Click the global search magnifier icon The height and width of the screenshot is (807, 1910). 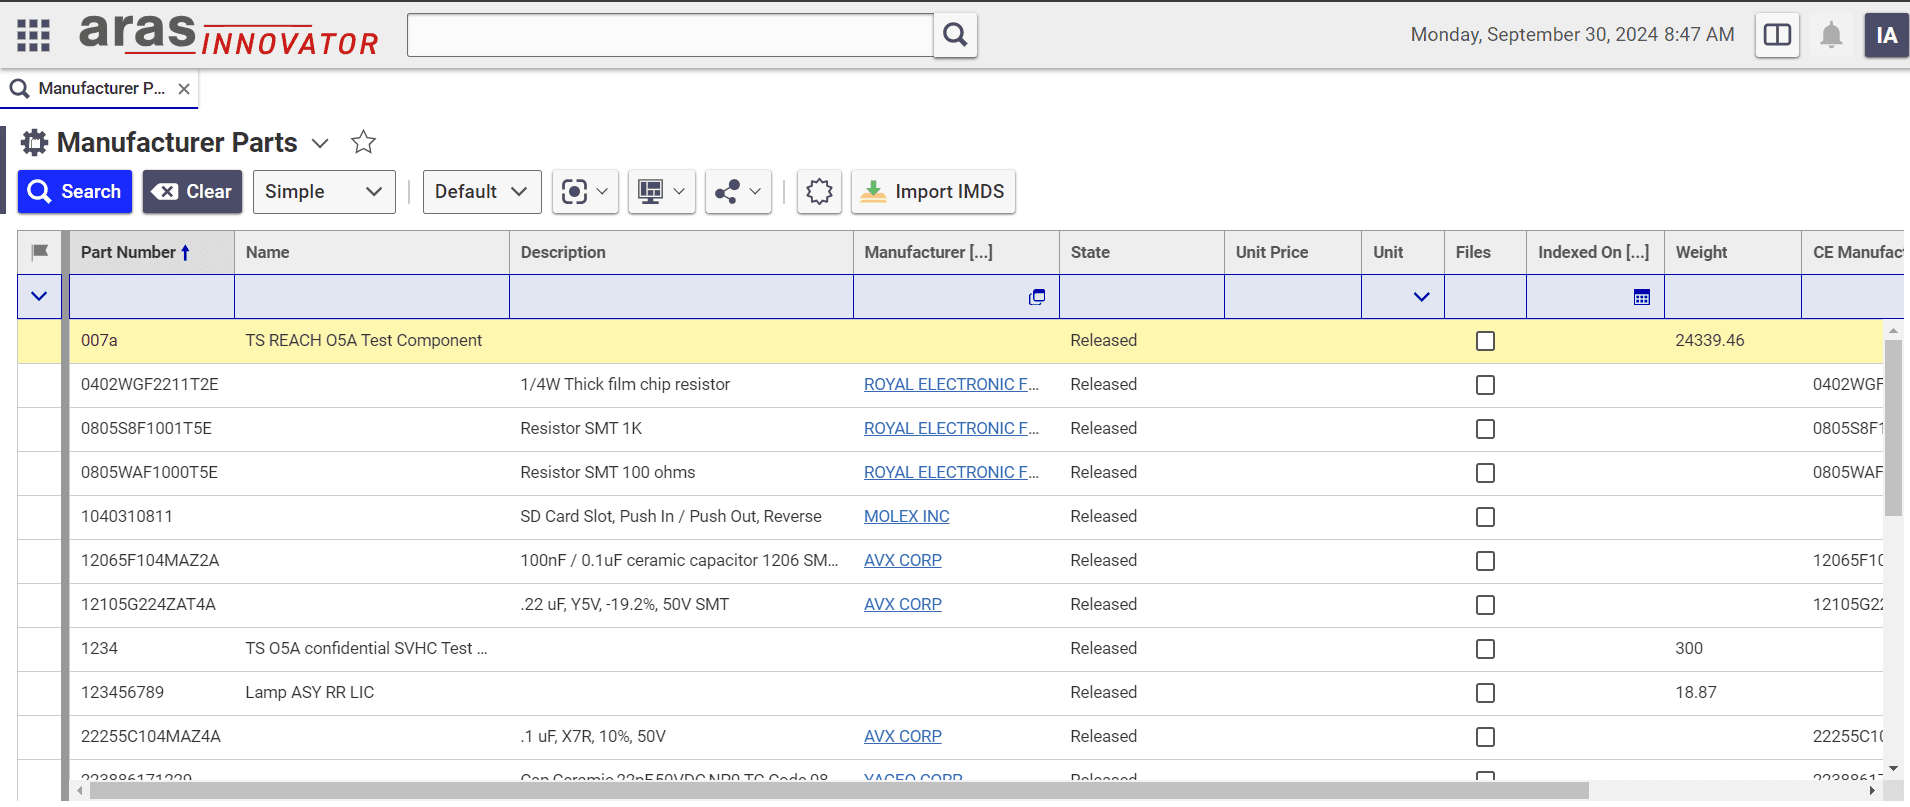point(955,35)
